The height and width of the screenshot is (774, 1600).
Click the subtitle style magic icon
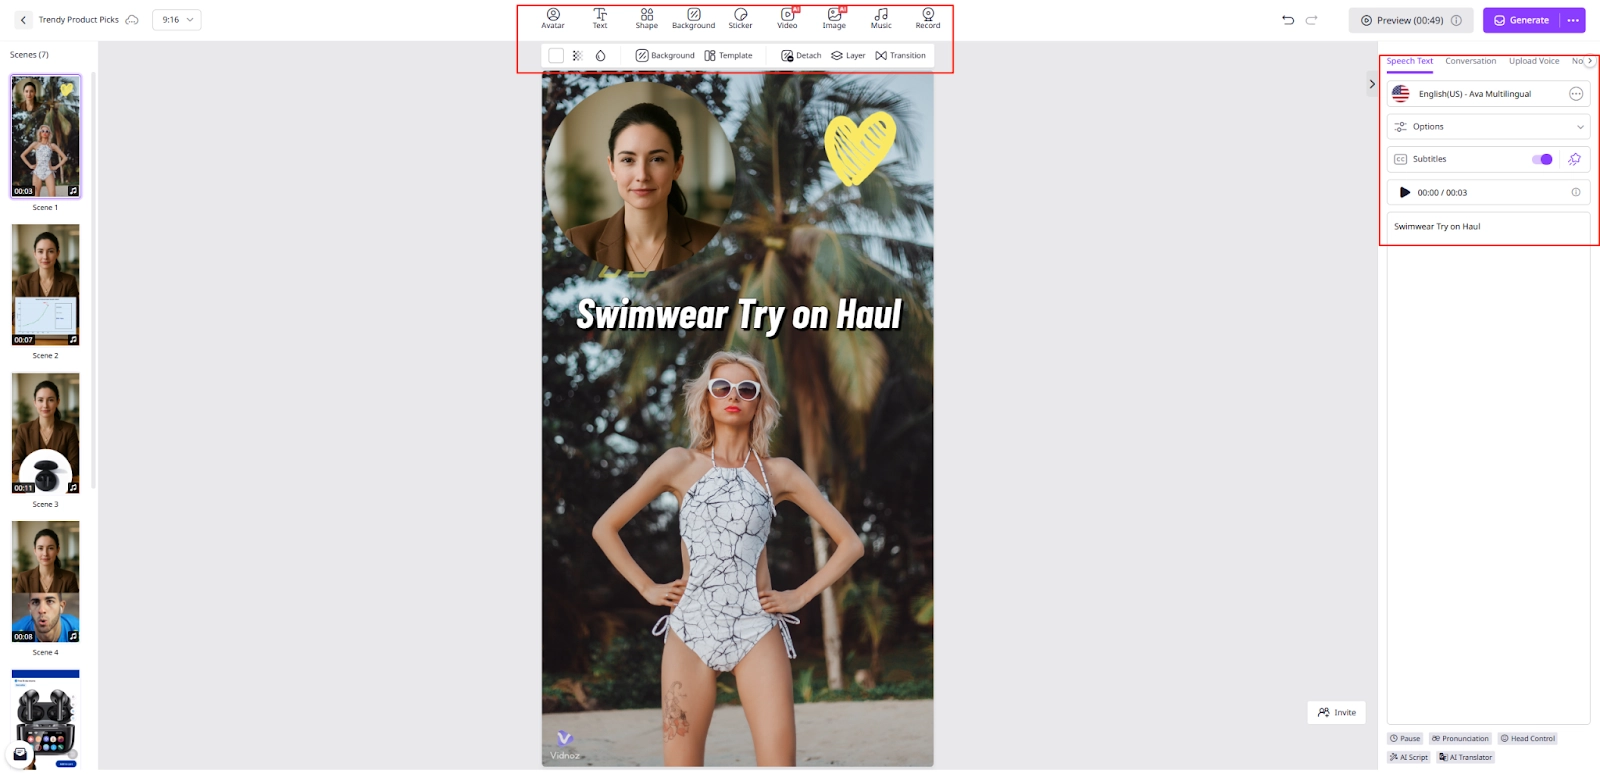point(1575,159)
